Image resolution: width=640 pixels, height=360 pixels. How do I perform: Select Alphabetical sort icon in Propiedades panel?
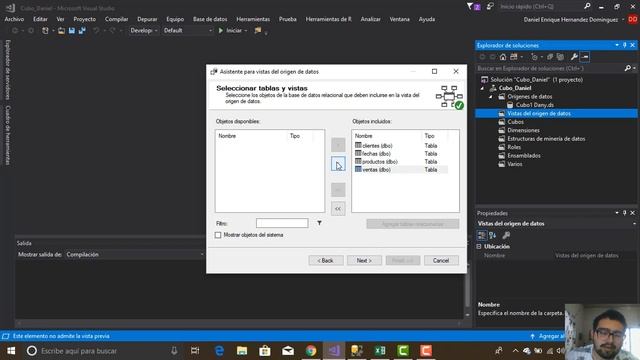tap(493, 235)
